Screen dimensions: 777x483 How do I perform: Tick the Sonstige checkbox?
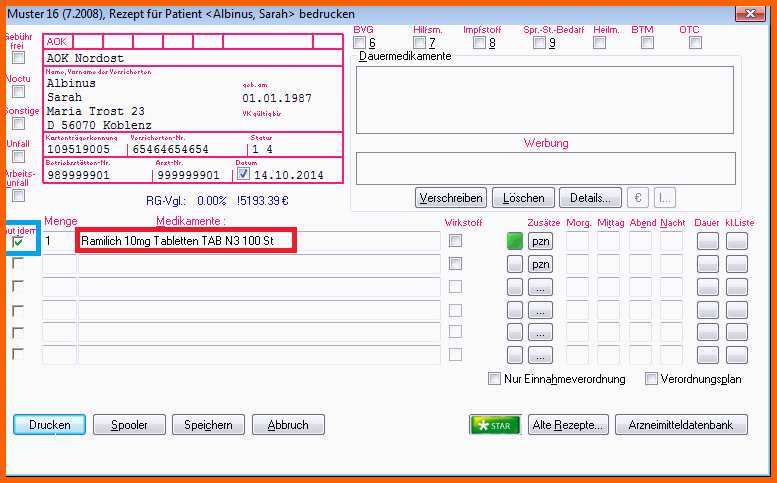click(18, 123)
